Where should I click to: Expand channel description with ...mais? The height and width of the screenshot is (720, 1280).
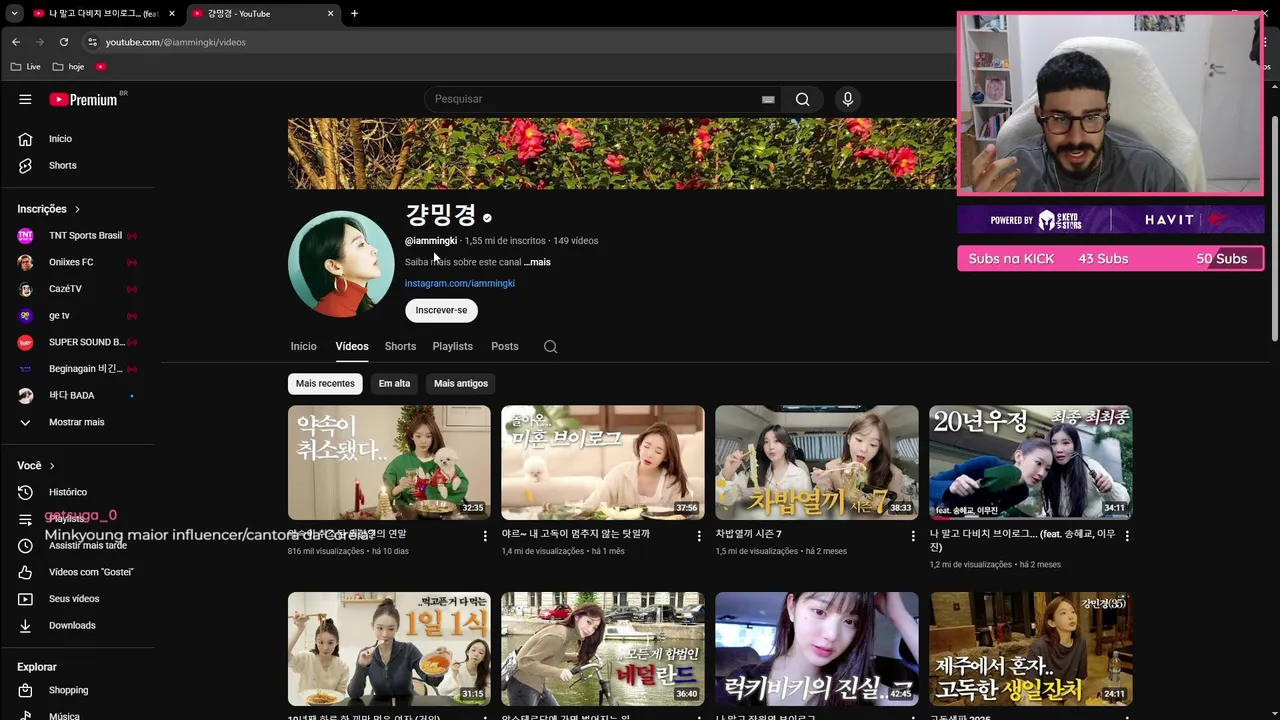(537, 262)
